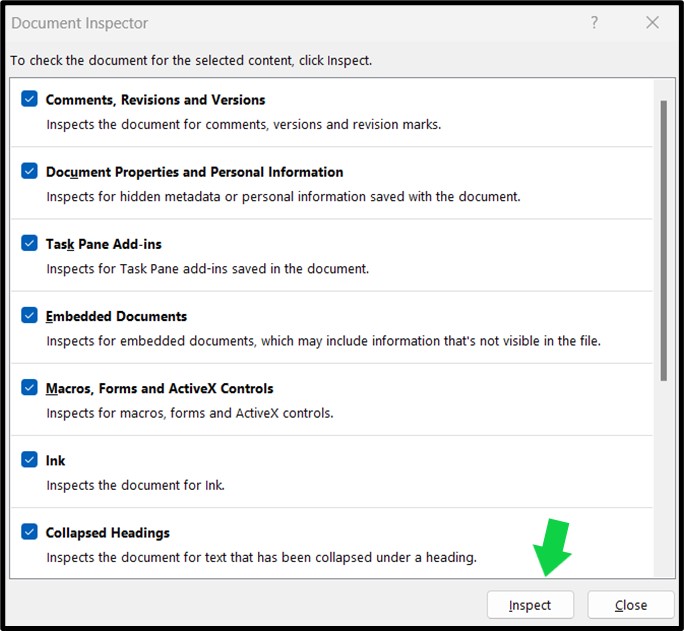Click the 'Ink' heading label

(x=55, y=460)
